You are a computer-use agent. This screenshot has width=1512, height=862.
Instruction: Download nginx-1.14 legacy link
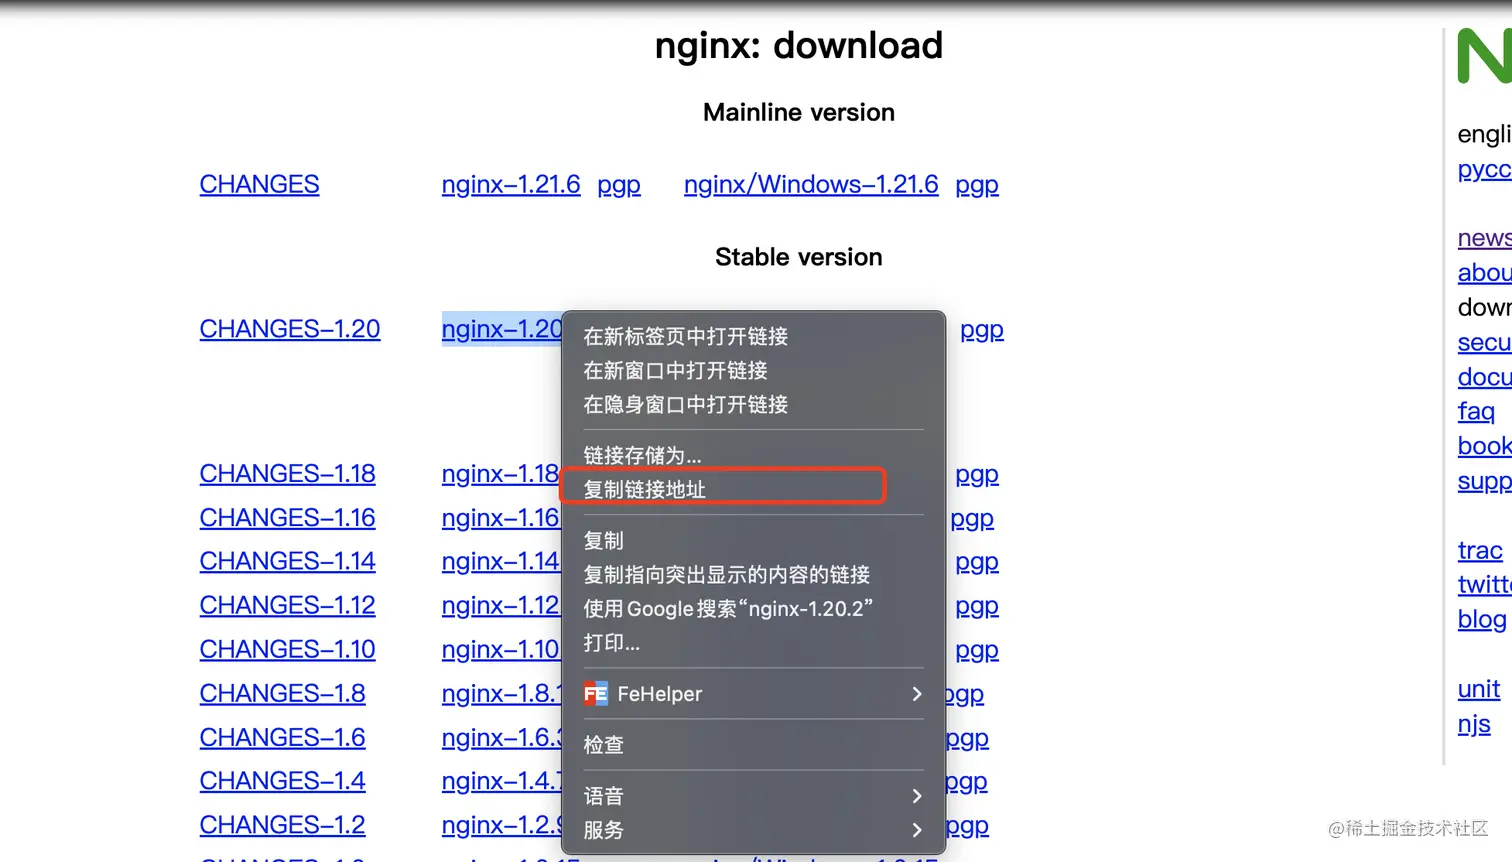500,562
